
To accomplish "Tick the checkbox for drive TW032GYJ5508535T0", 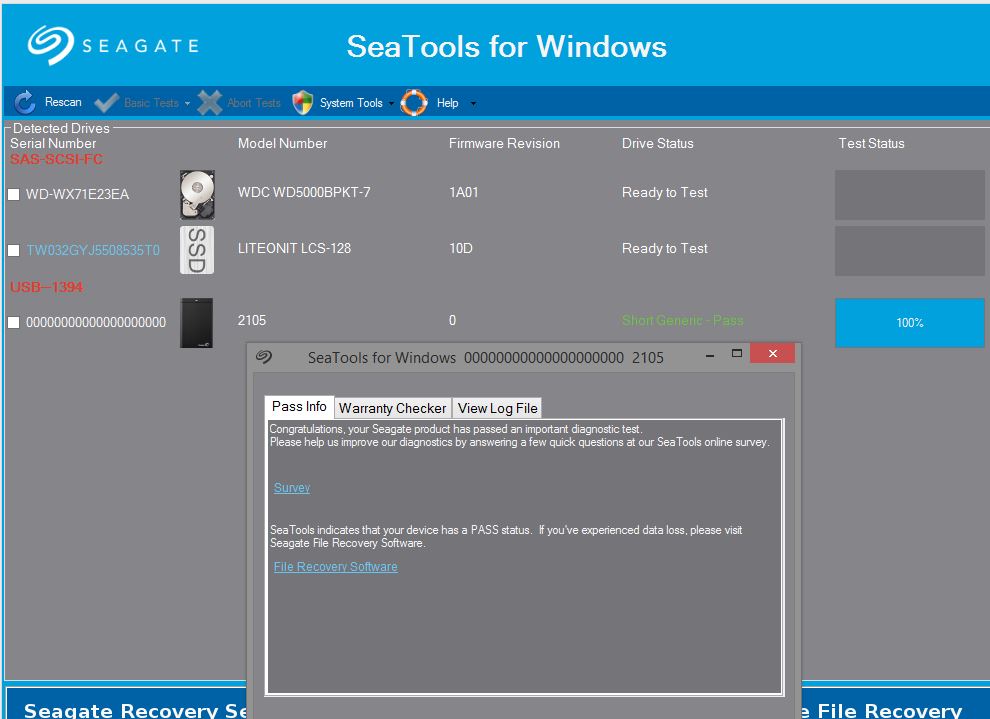I will click(x=13, y=251).
